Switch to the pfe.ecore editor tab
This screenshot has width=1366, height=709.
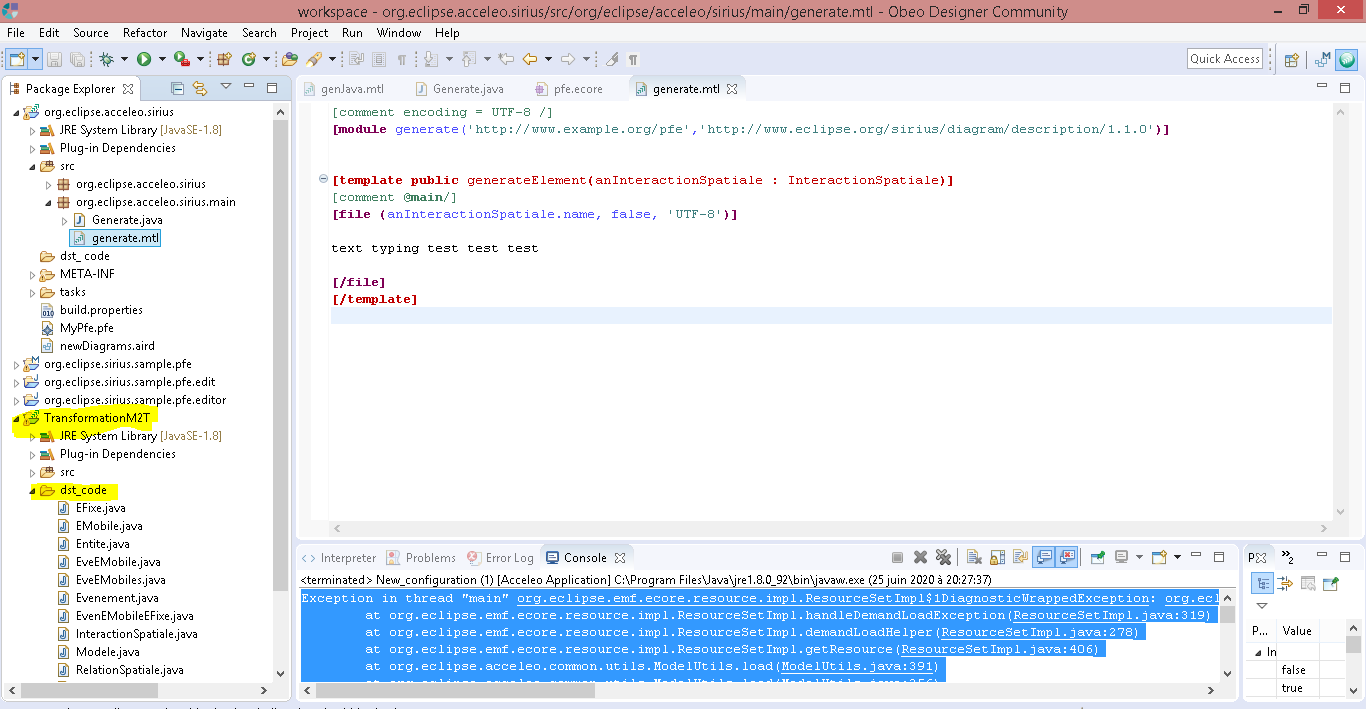coord(570,89)
